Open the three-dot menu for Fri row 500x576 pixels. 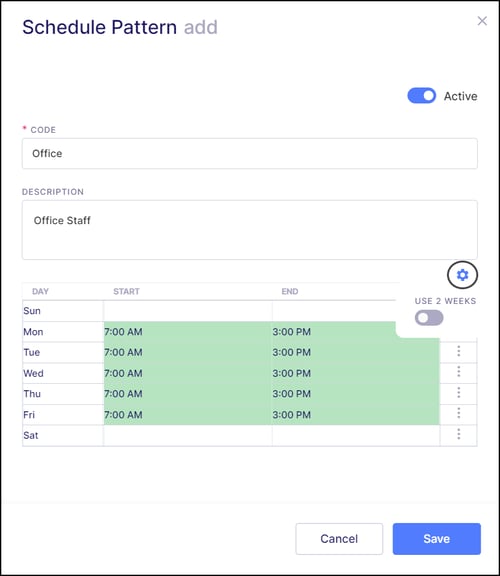click(x=458, y=413)
